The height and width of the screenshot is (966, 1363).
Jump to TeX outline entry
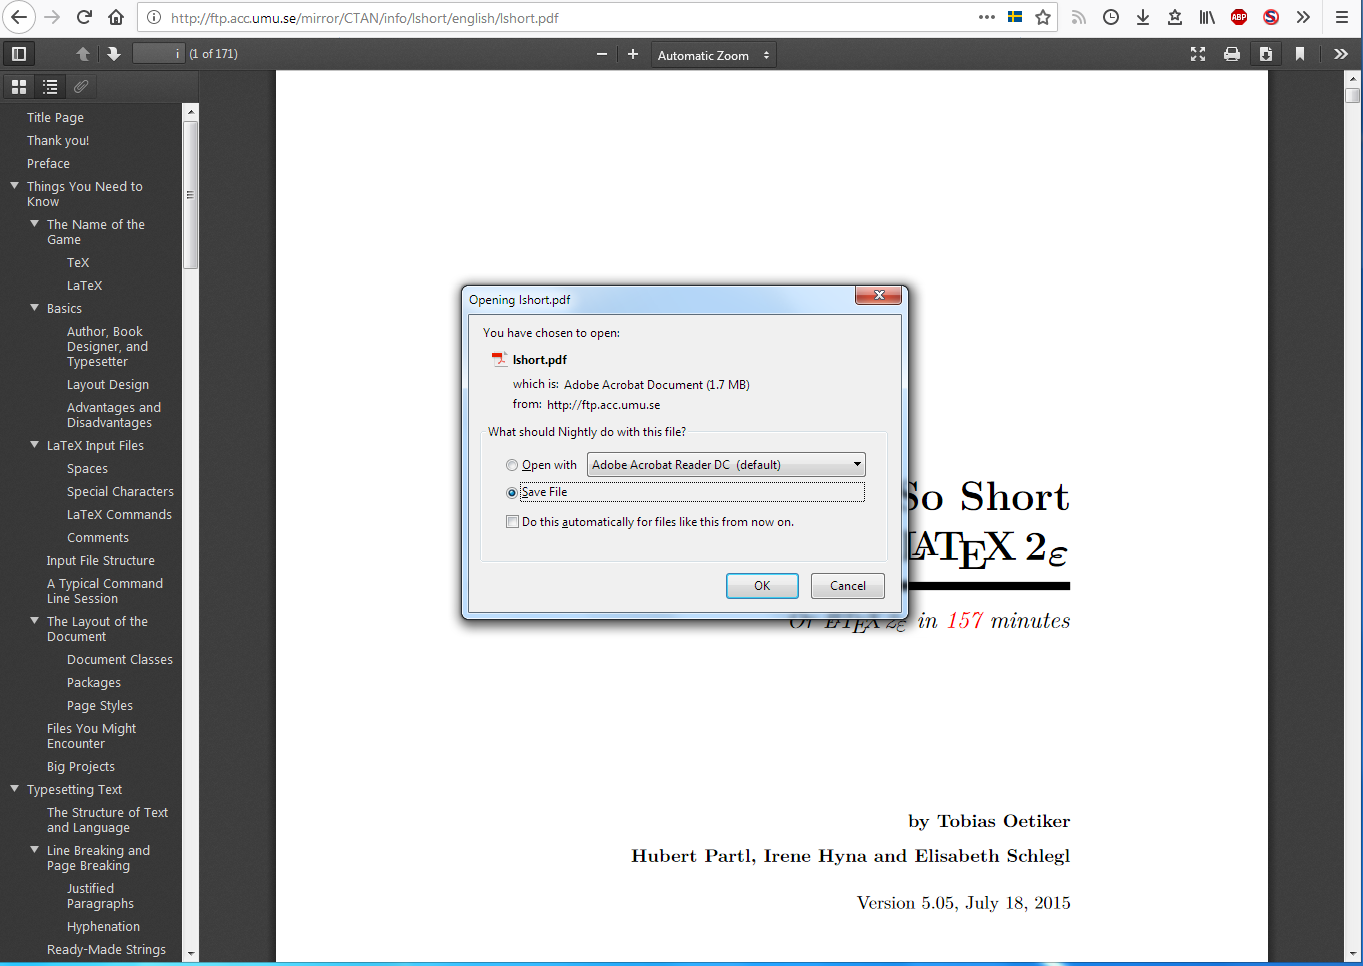point(78,263)
